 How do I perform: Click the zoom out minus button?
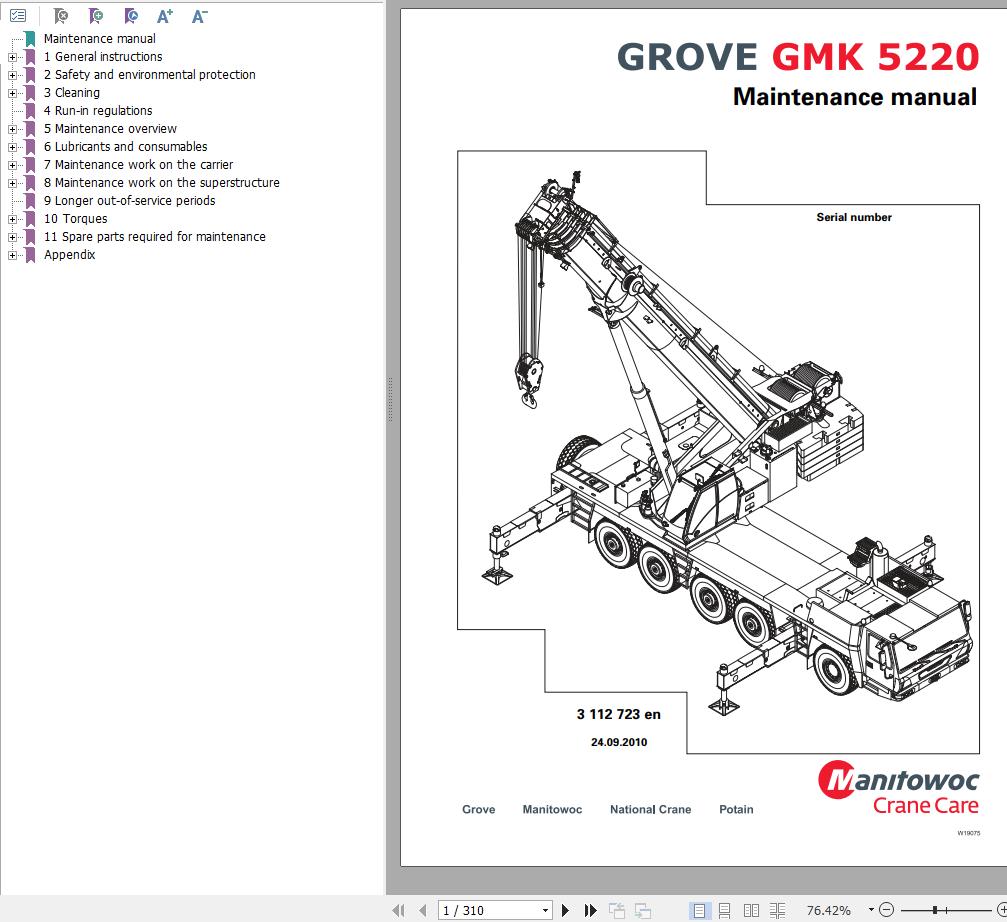click(x=887, y=910)
